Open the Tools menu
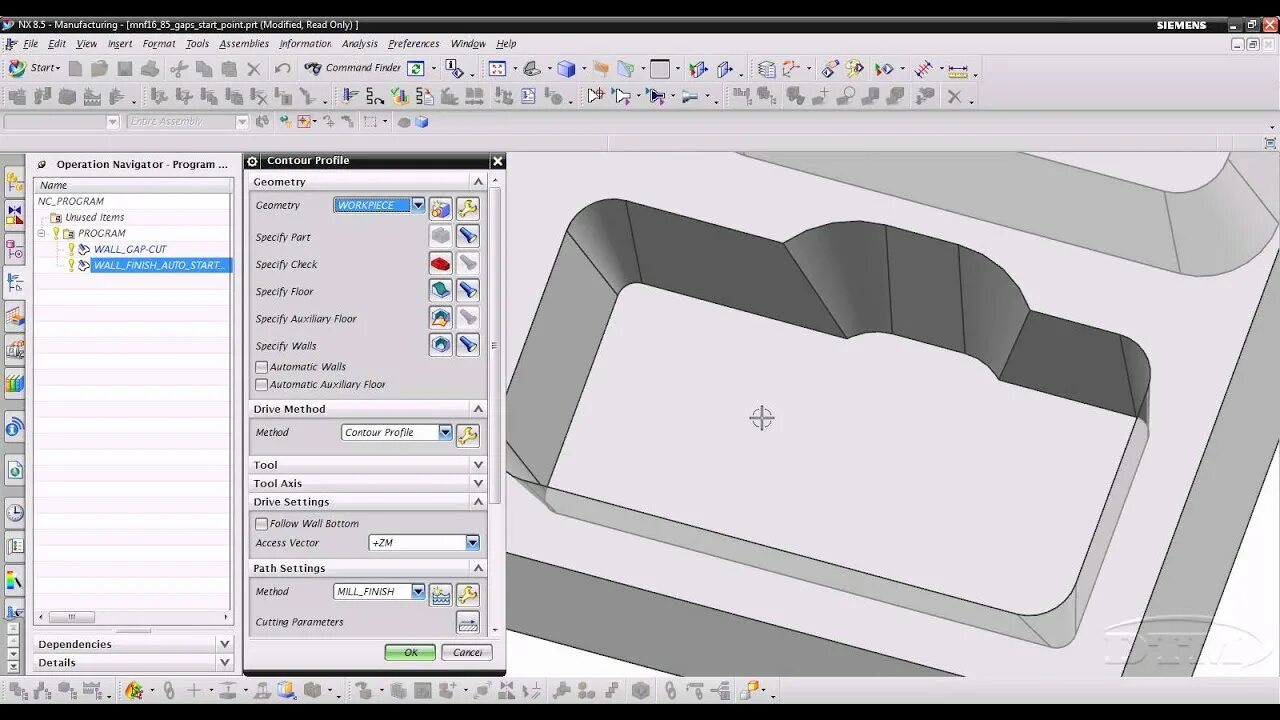This screenshot has width=1280, height=720. [x=198, y=44]
